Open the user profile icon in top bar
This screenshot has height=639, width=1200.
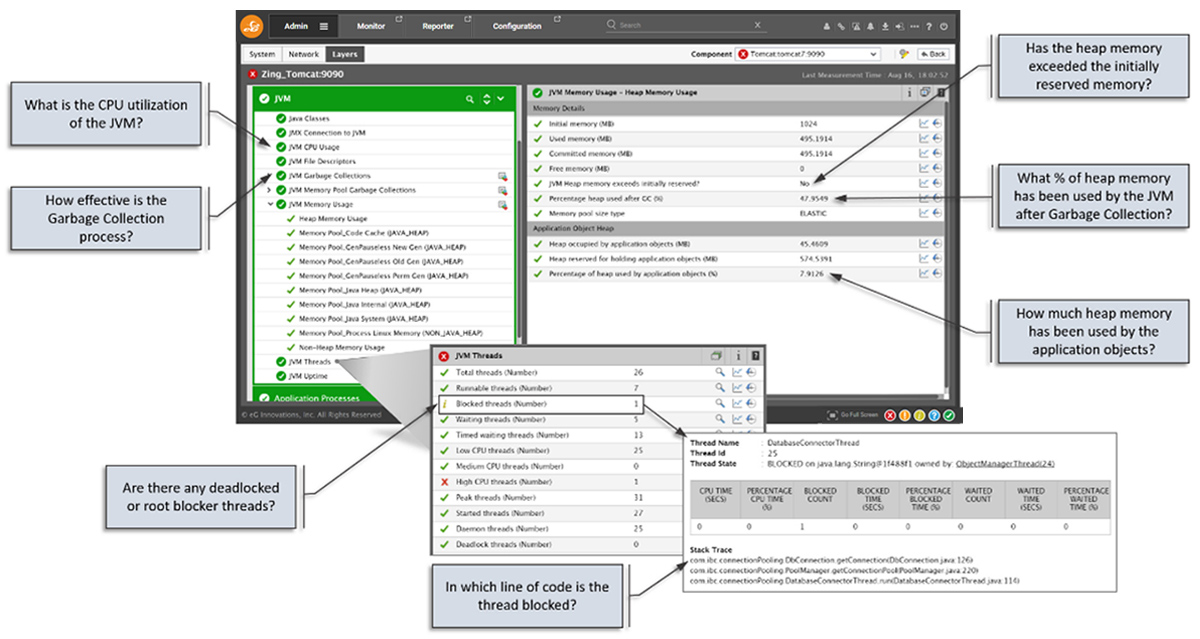point(826,26)
